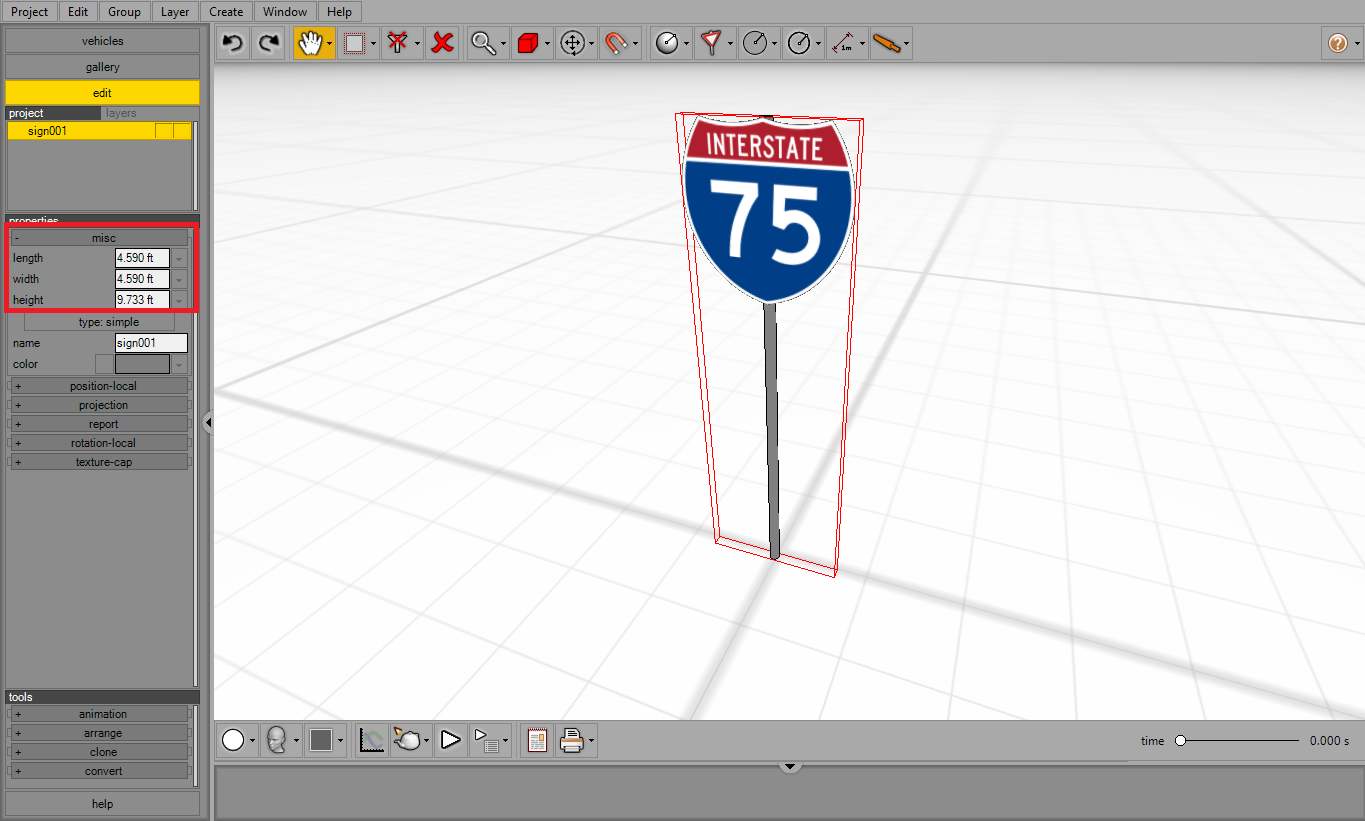The image size is (1365, 821).
Task: Open the printer dropdown arrow
Action: 593,742
